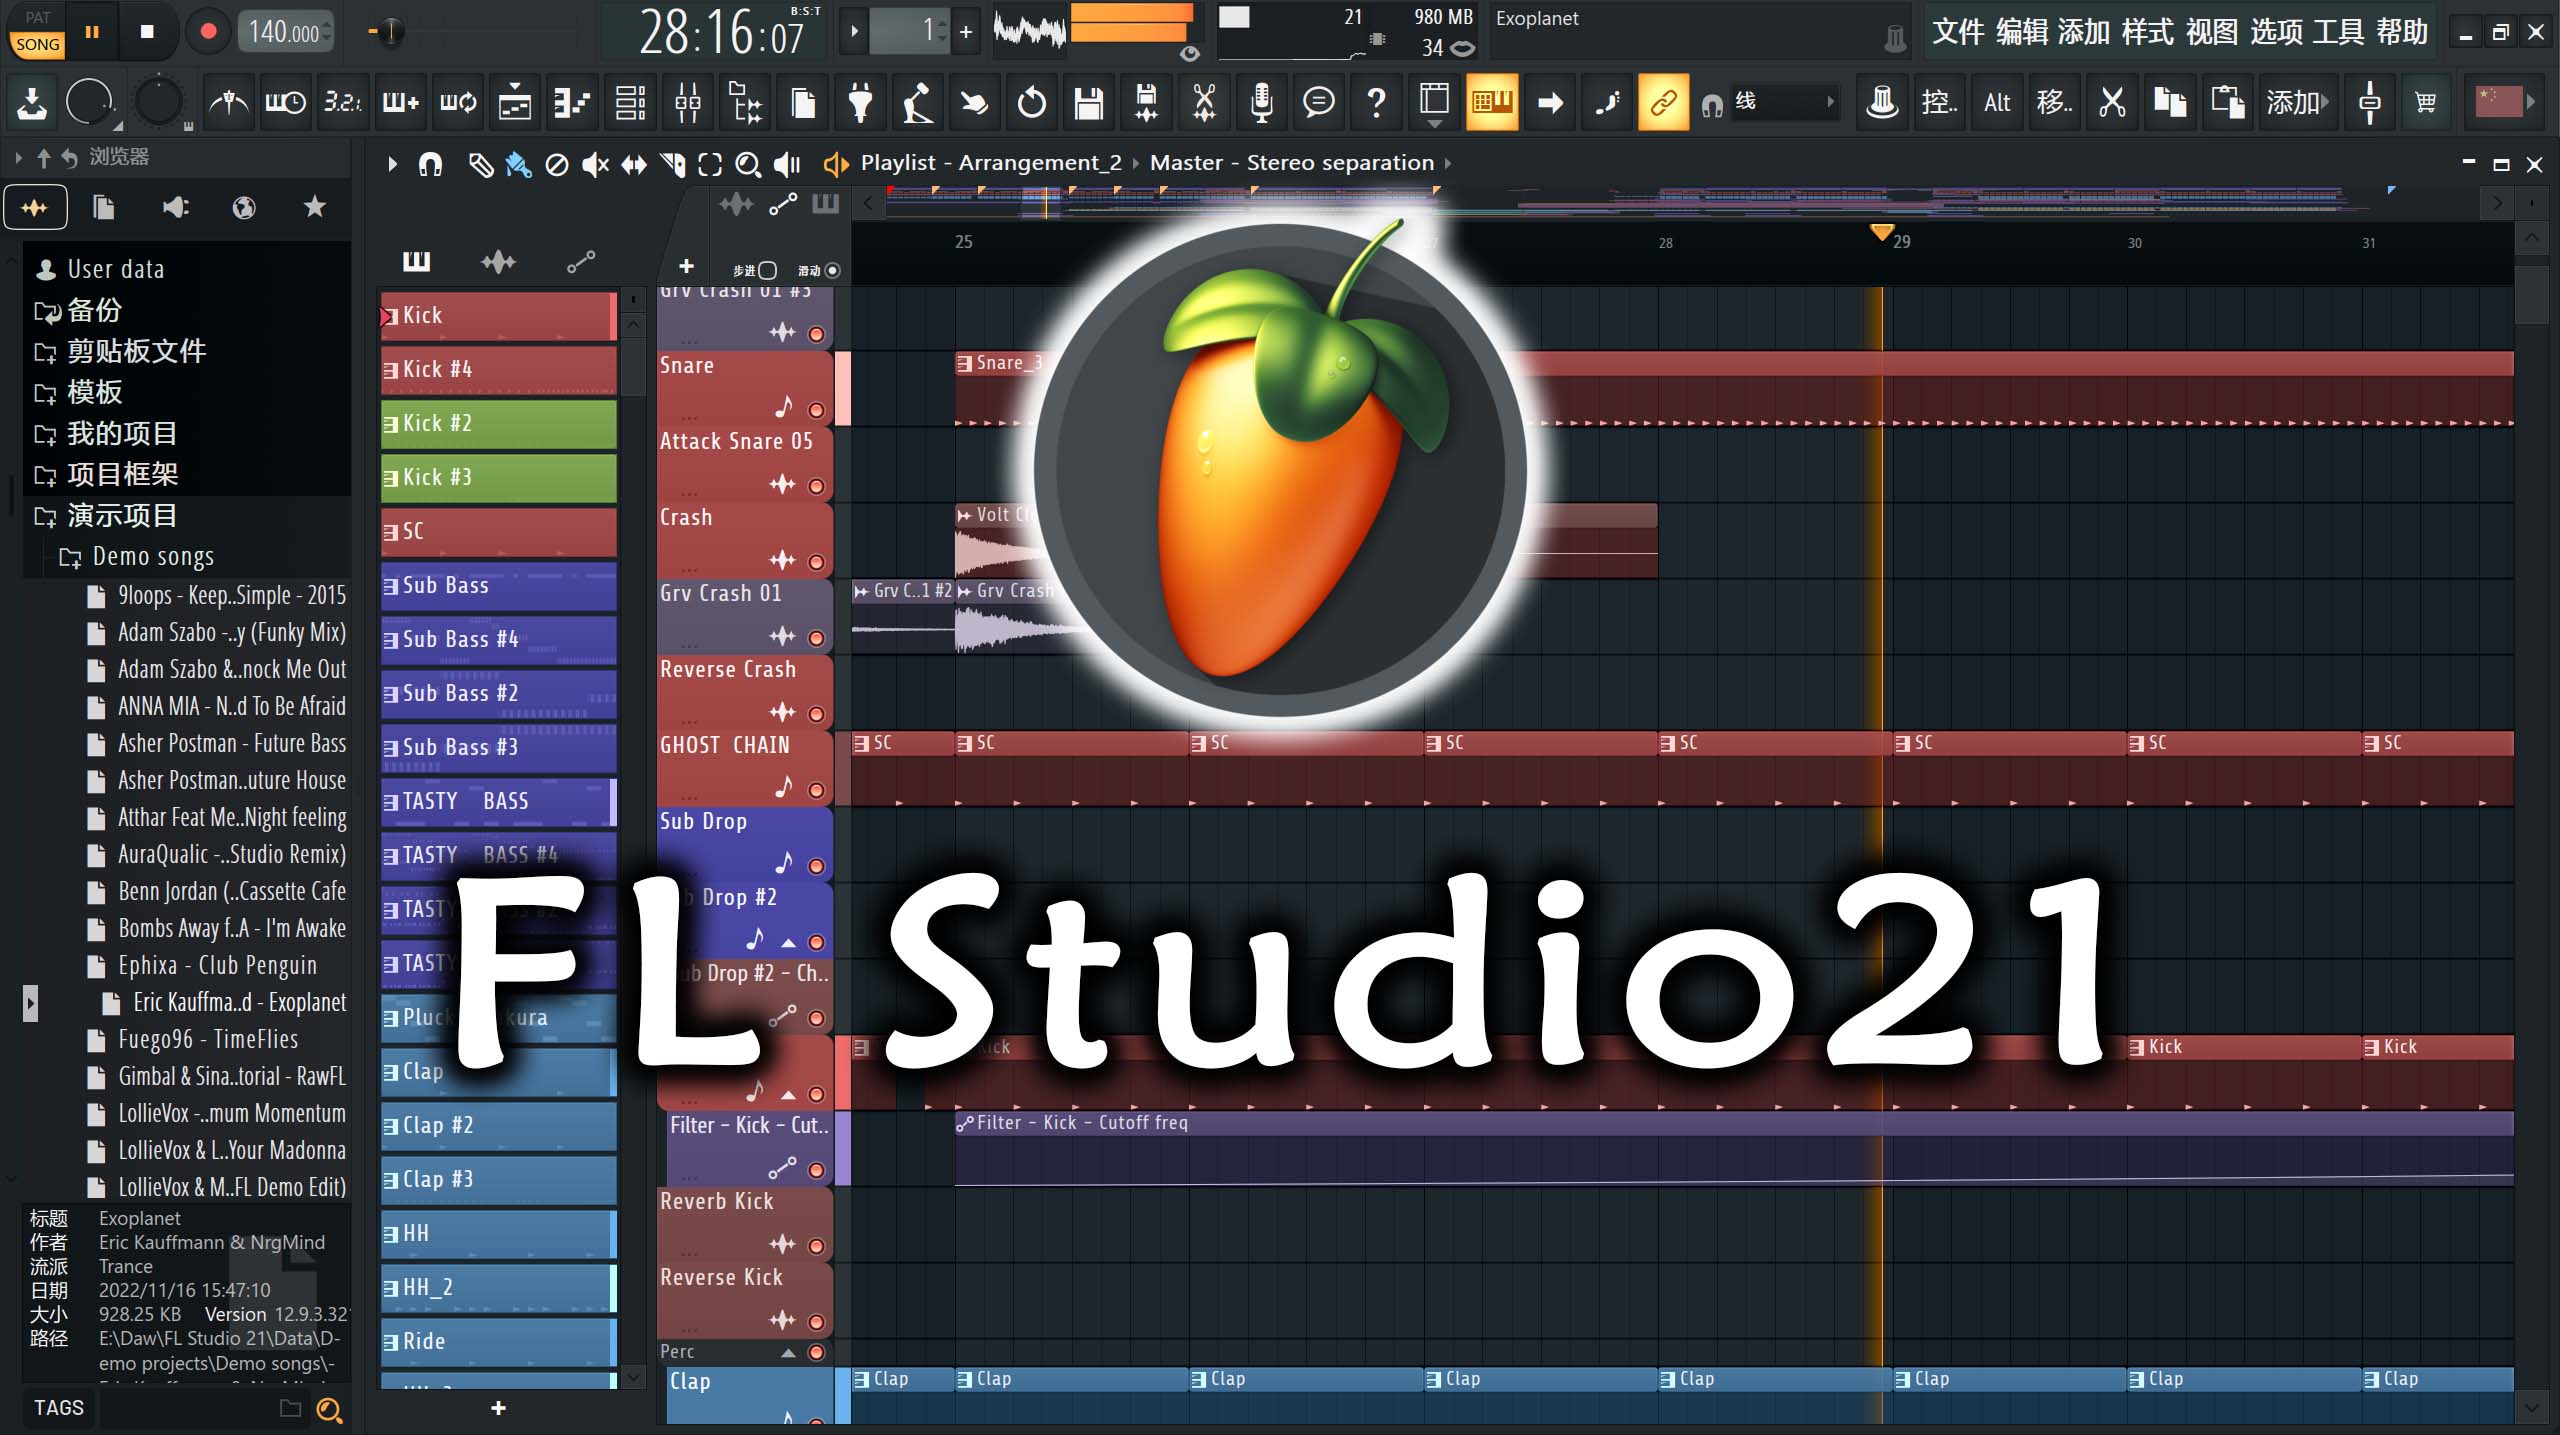Screen dimensions: 2560x1435
Task: Click the undo history circular arrow icon
Action: point(1031,102)
